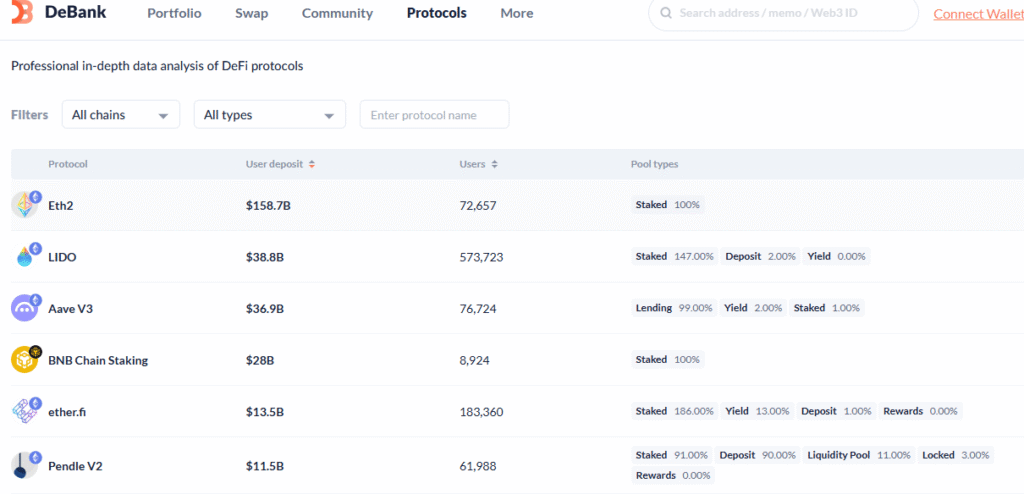
Task: Click Pendle V2's Staked 91.00% tag
Action: [671, 455]
